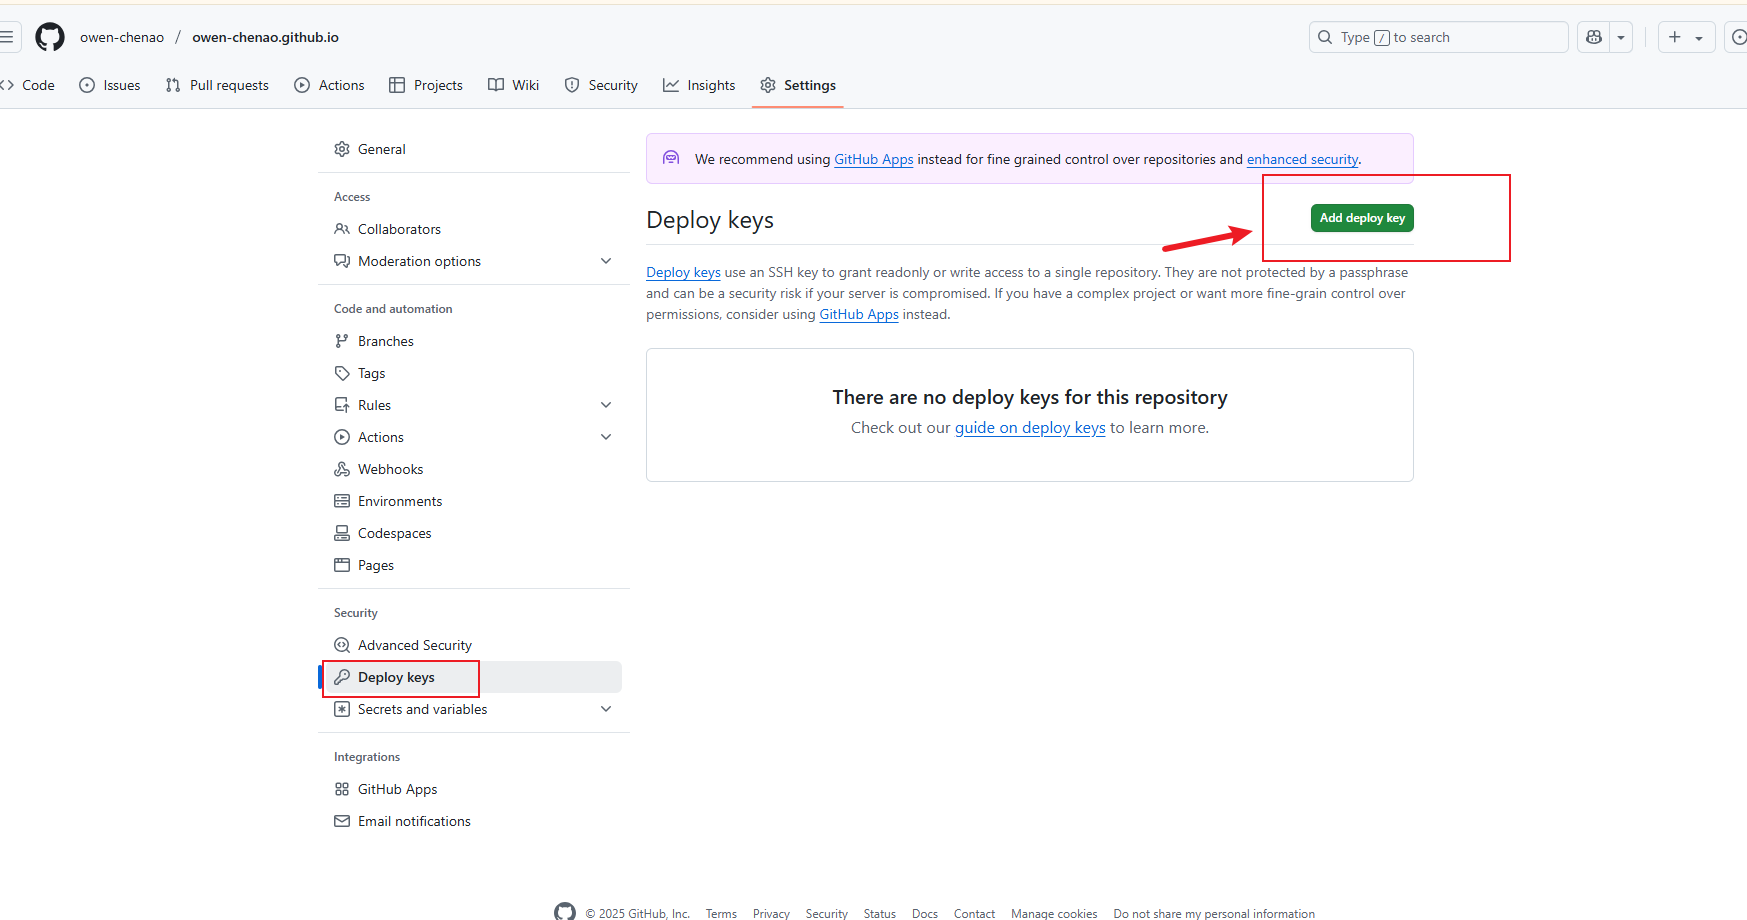The image size is (1747, 920).
Task: Click the search field 'Type / to search'
Action: (1438, 37)
